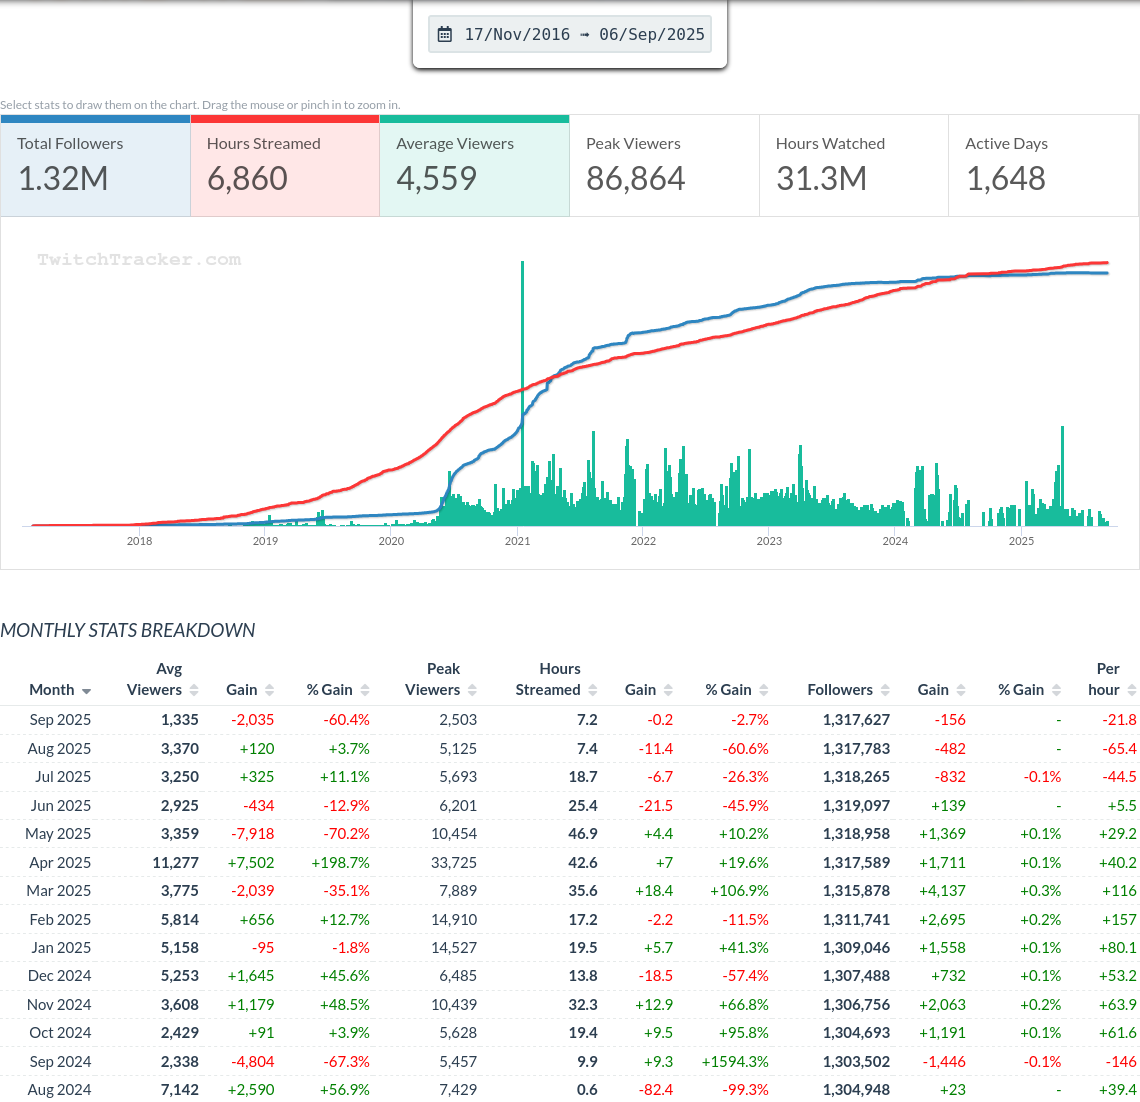Click the sort icon beside Avg Viewers header
Image resolution: width=1140 pixels, height=1102 pixels.
pos(194,690)
